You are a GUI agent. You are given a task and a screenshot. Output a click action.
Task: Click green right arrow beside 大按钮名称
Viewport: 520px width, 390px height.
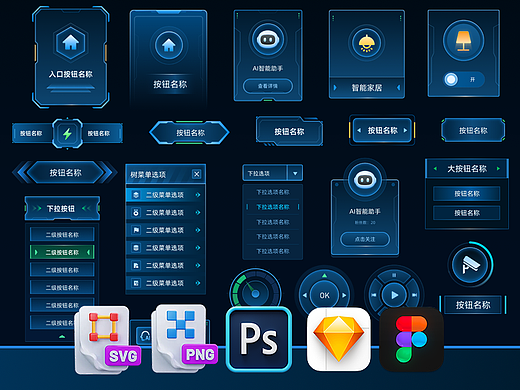point(498,169)
